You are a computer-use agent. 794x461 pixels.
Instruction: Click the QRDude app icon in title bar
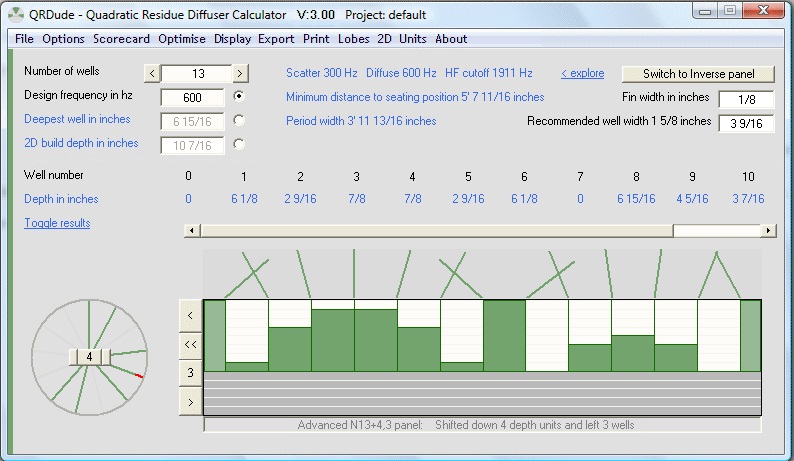(12, 15)
